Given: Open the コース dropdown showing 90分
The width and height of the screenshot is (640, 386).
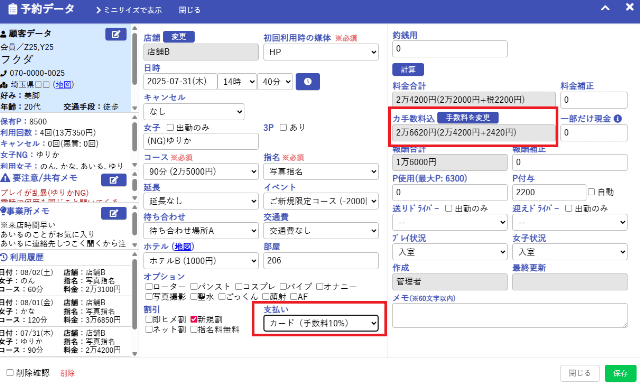Looking at the screenshot, I should 201,171.
